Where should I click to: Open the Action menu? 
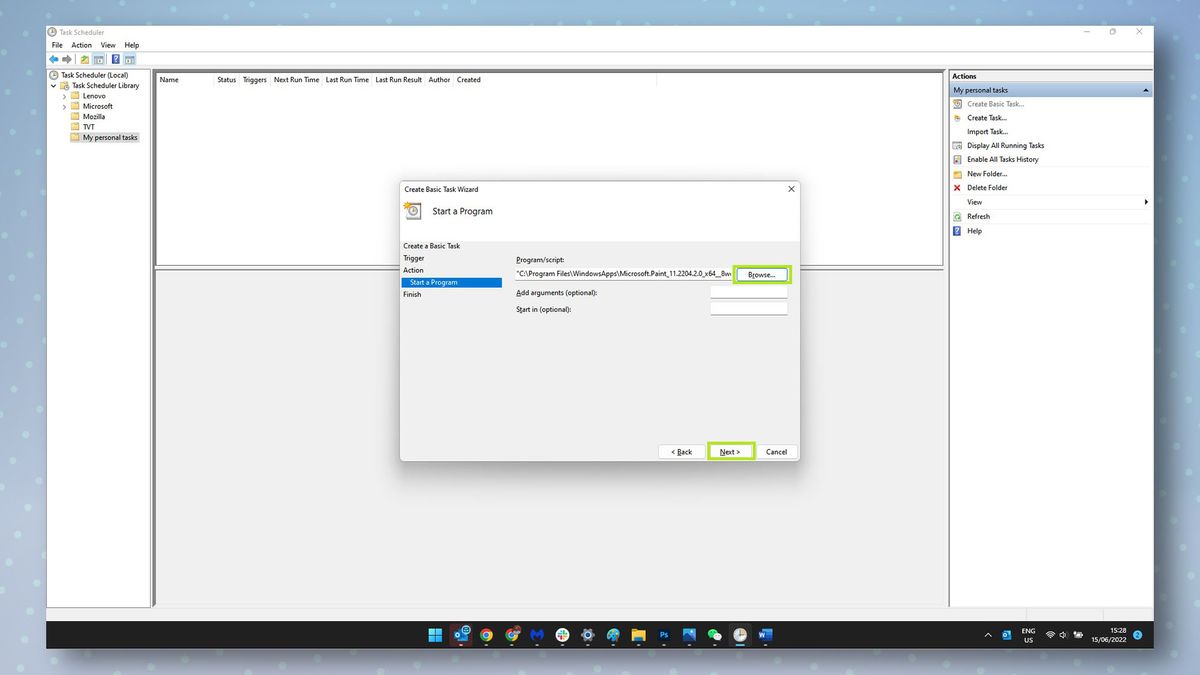tap(81, 44)
